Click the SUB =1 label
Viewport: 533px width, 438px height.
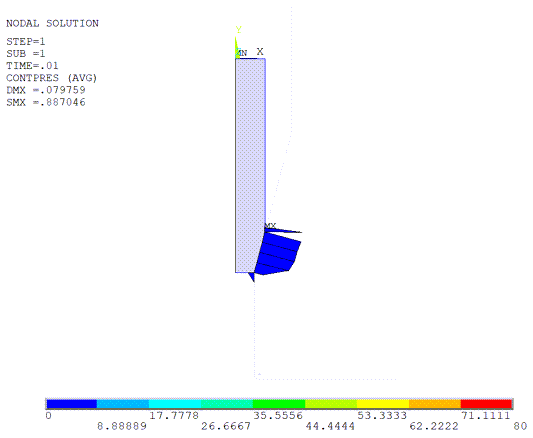pos(25,54)
